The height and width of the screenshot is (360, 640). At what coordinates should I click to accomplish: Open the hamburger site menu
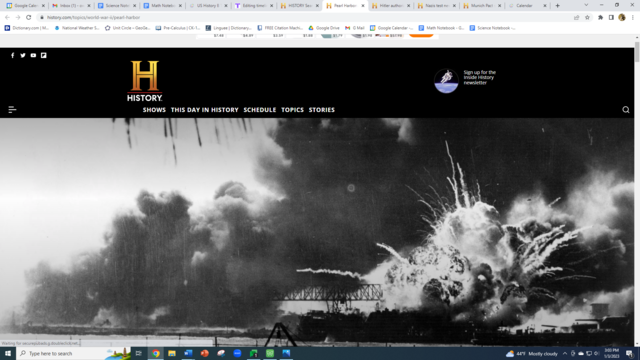pos(12,109)
